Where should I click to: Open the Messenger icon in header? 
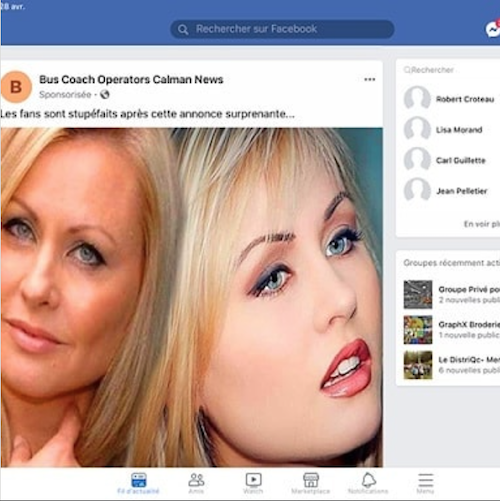(493, 30)
